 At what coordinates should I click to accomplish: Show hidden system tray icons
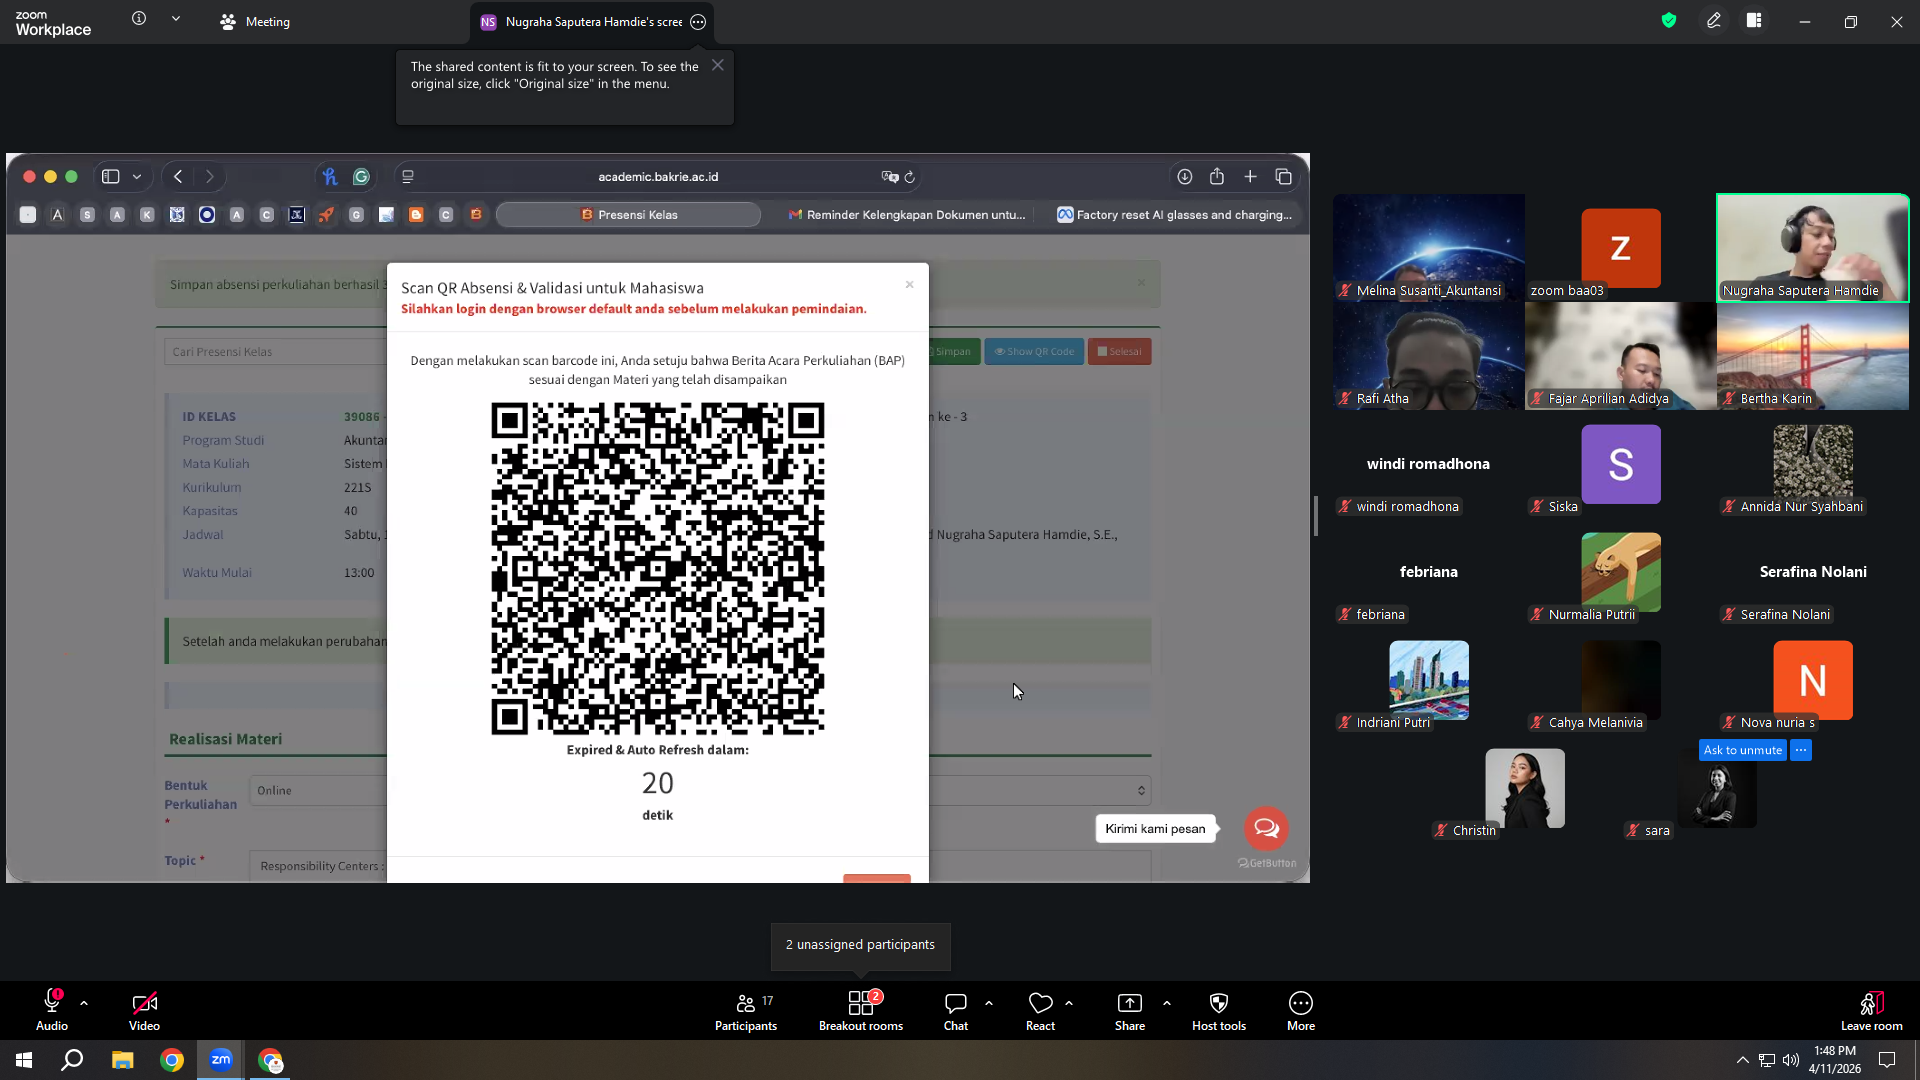1743,1060
